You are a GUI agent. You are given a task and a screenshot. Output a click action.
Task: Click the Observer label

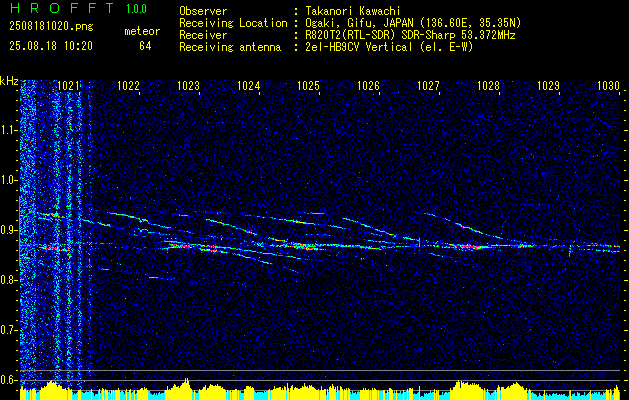(x=203, y=11)
